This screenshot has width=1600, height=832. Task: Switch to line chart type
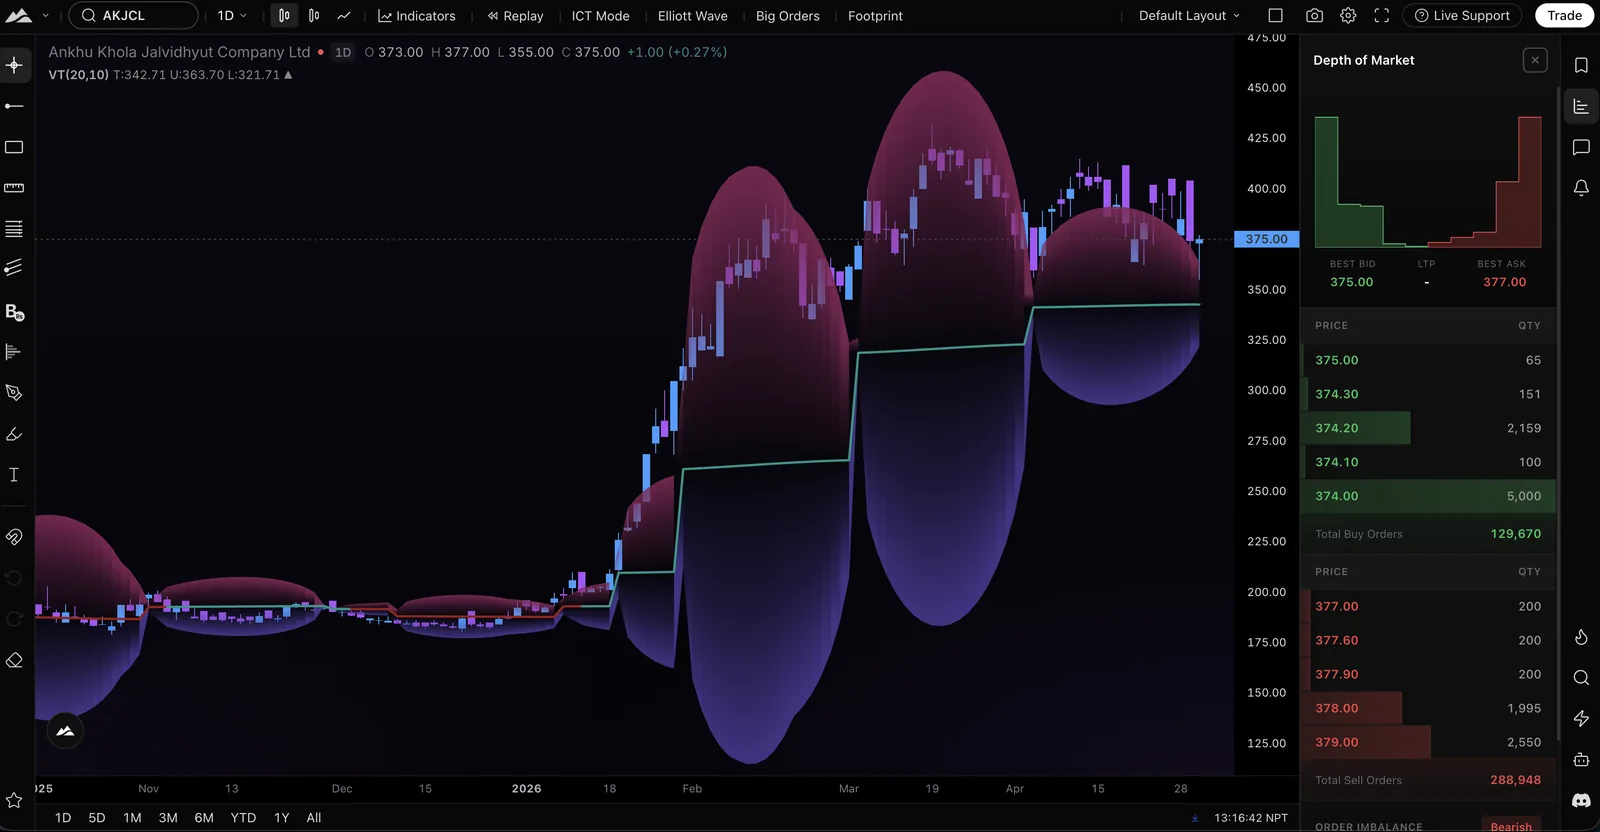(344, 16)
